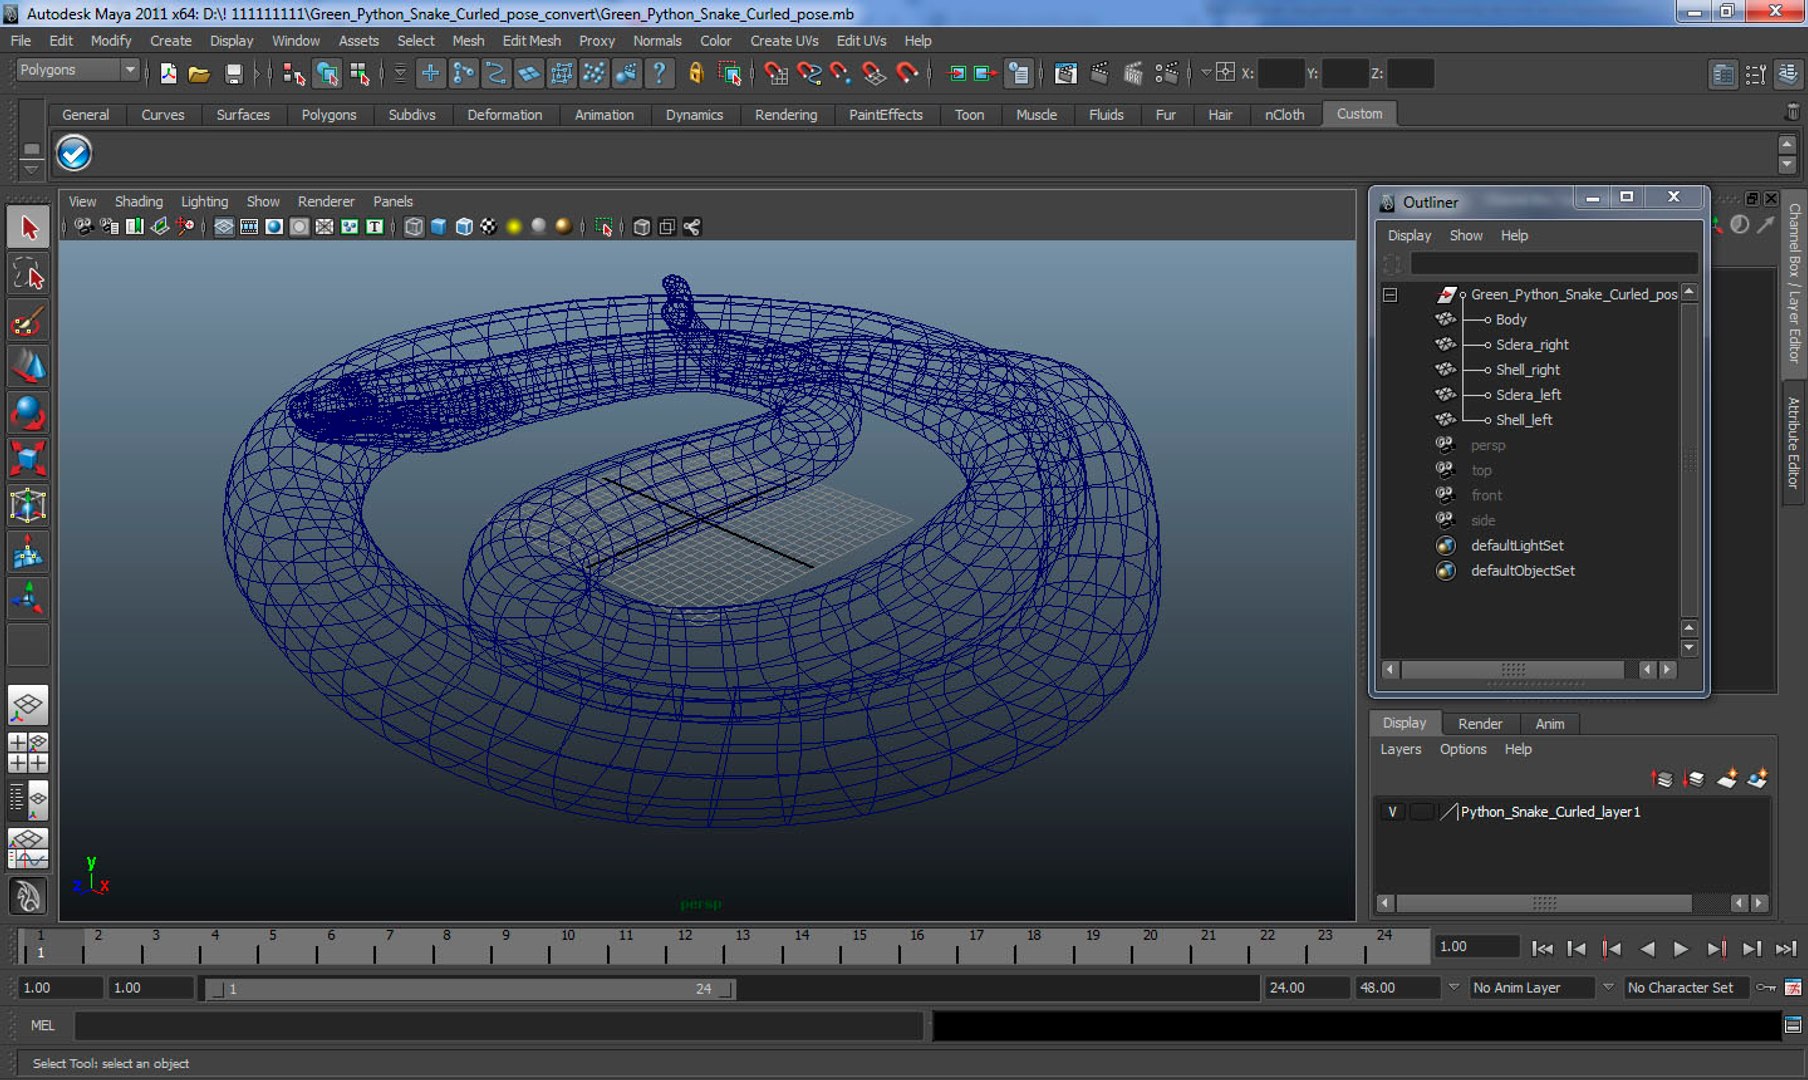Toggle auto keyframe key icon
The image size is (1808, 1080).
click(x=1767, y=988)
